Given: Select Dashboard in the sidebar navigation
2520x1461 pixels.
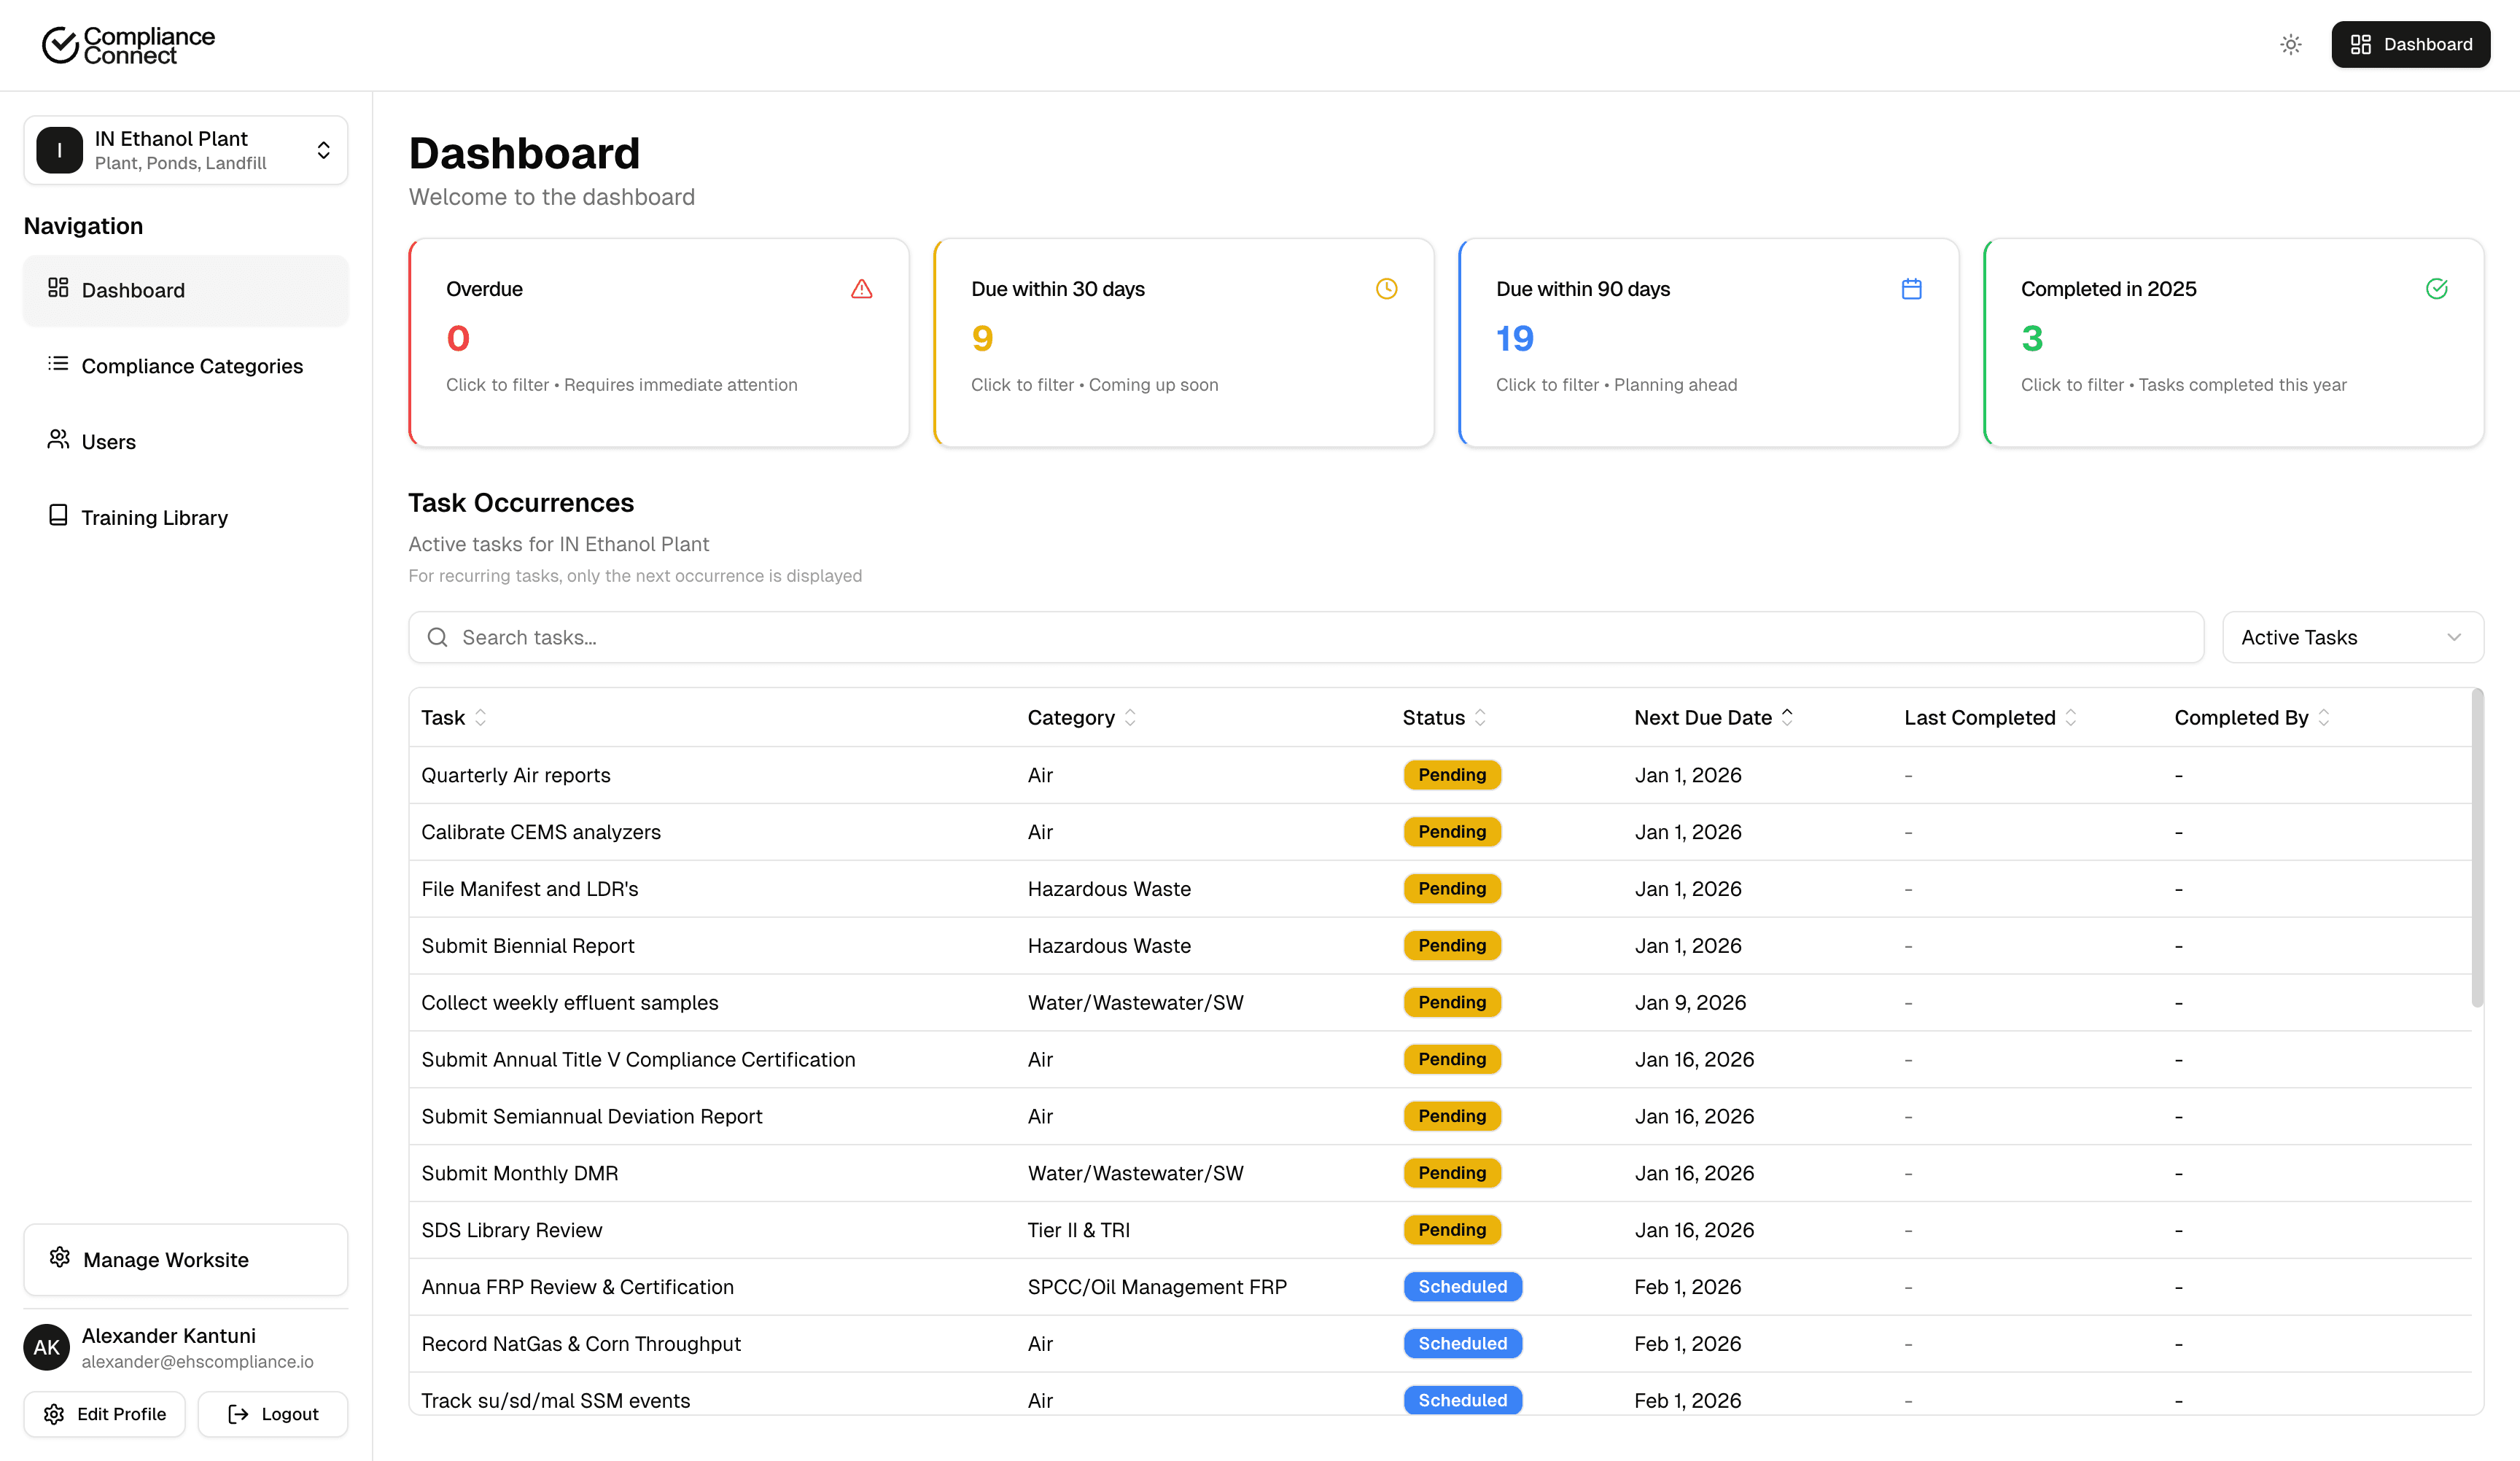Looking at the screenshot, I should click(133, 290).
